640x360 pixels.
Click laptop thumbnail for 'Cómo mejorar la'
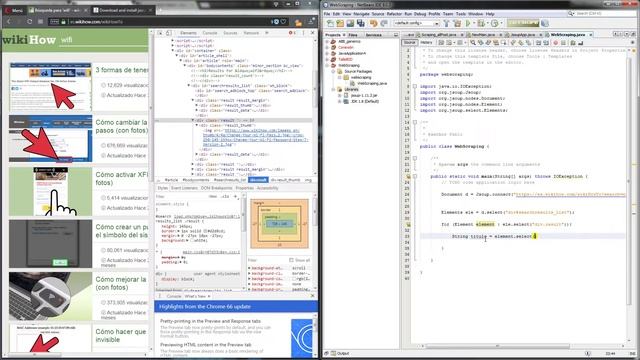(50, 296)
